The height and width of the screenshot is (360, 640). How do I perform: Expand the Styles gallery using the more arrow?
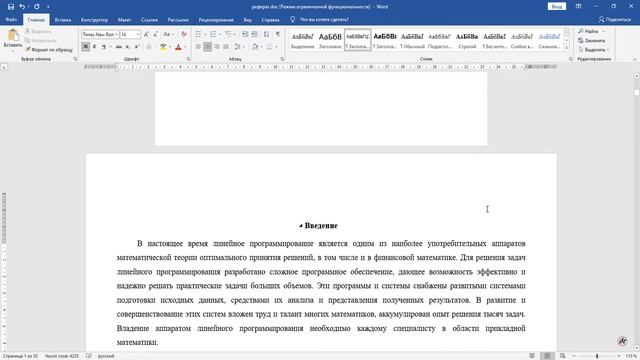pos(567,48)
